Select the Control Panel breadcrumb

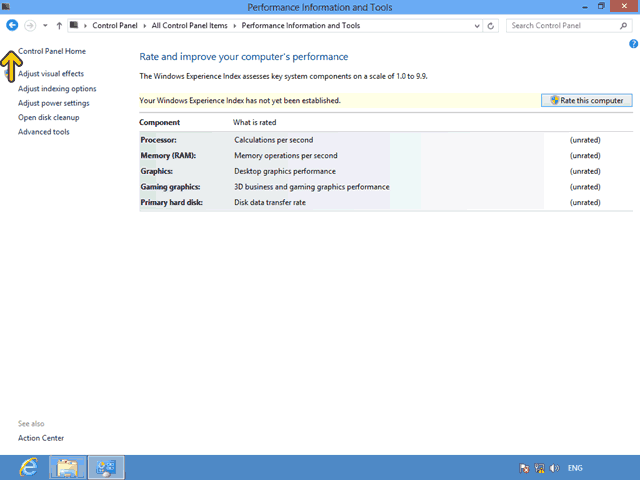coord(115,25)
